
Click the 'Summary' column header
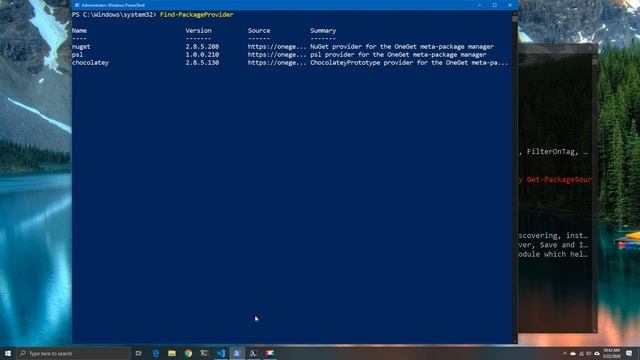[x=323, y=31]
